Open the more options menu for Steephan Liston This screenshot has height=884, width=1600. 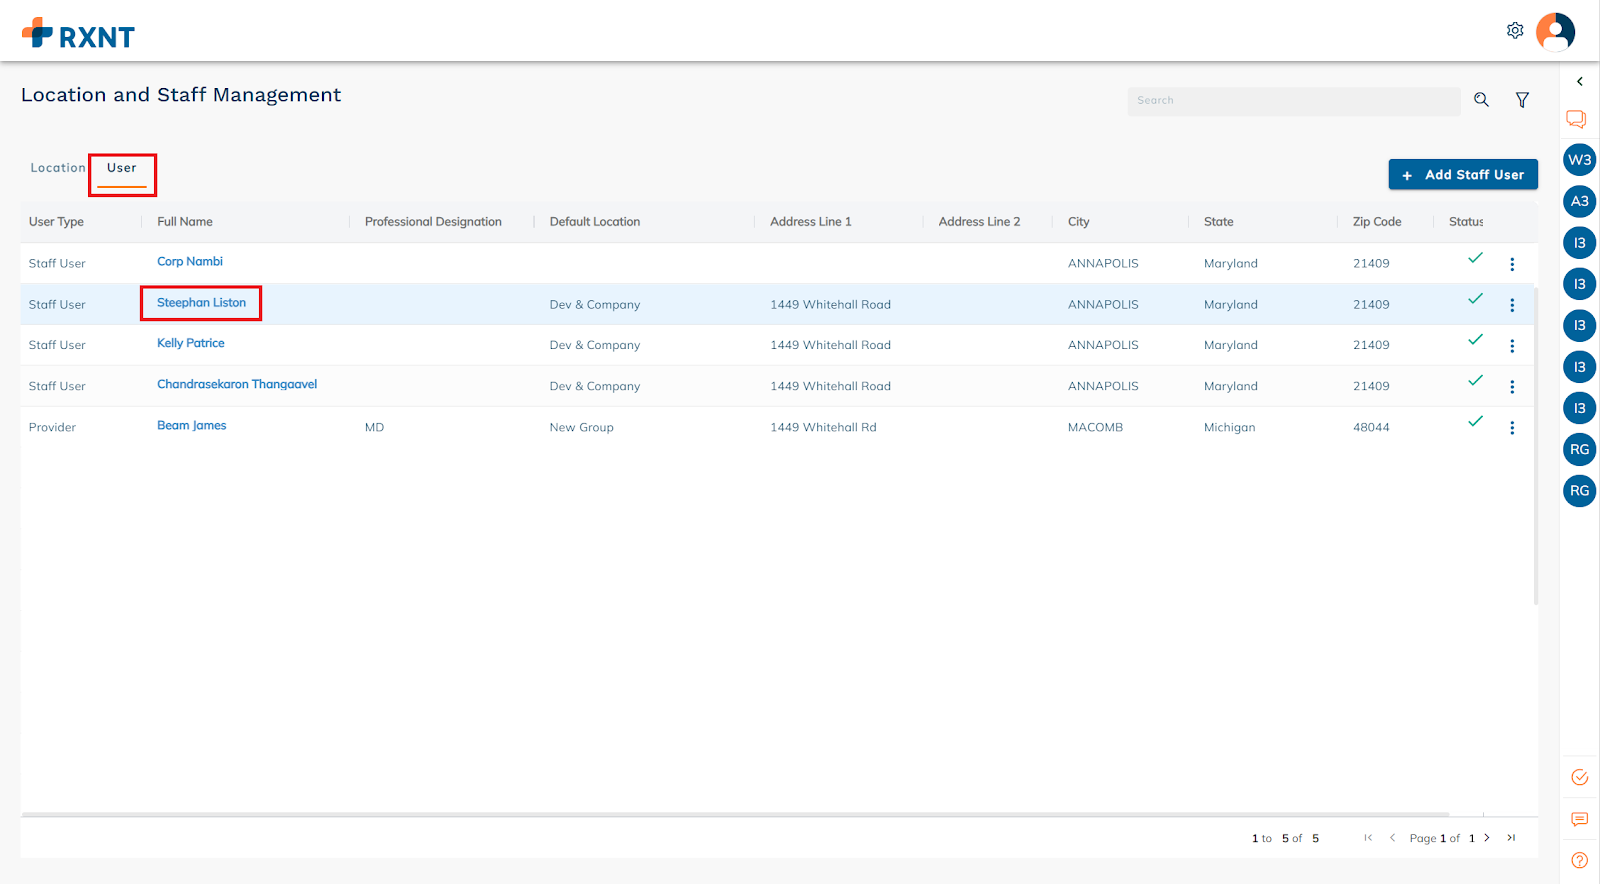pyautogui.click(x=1512, y=305)
